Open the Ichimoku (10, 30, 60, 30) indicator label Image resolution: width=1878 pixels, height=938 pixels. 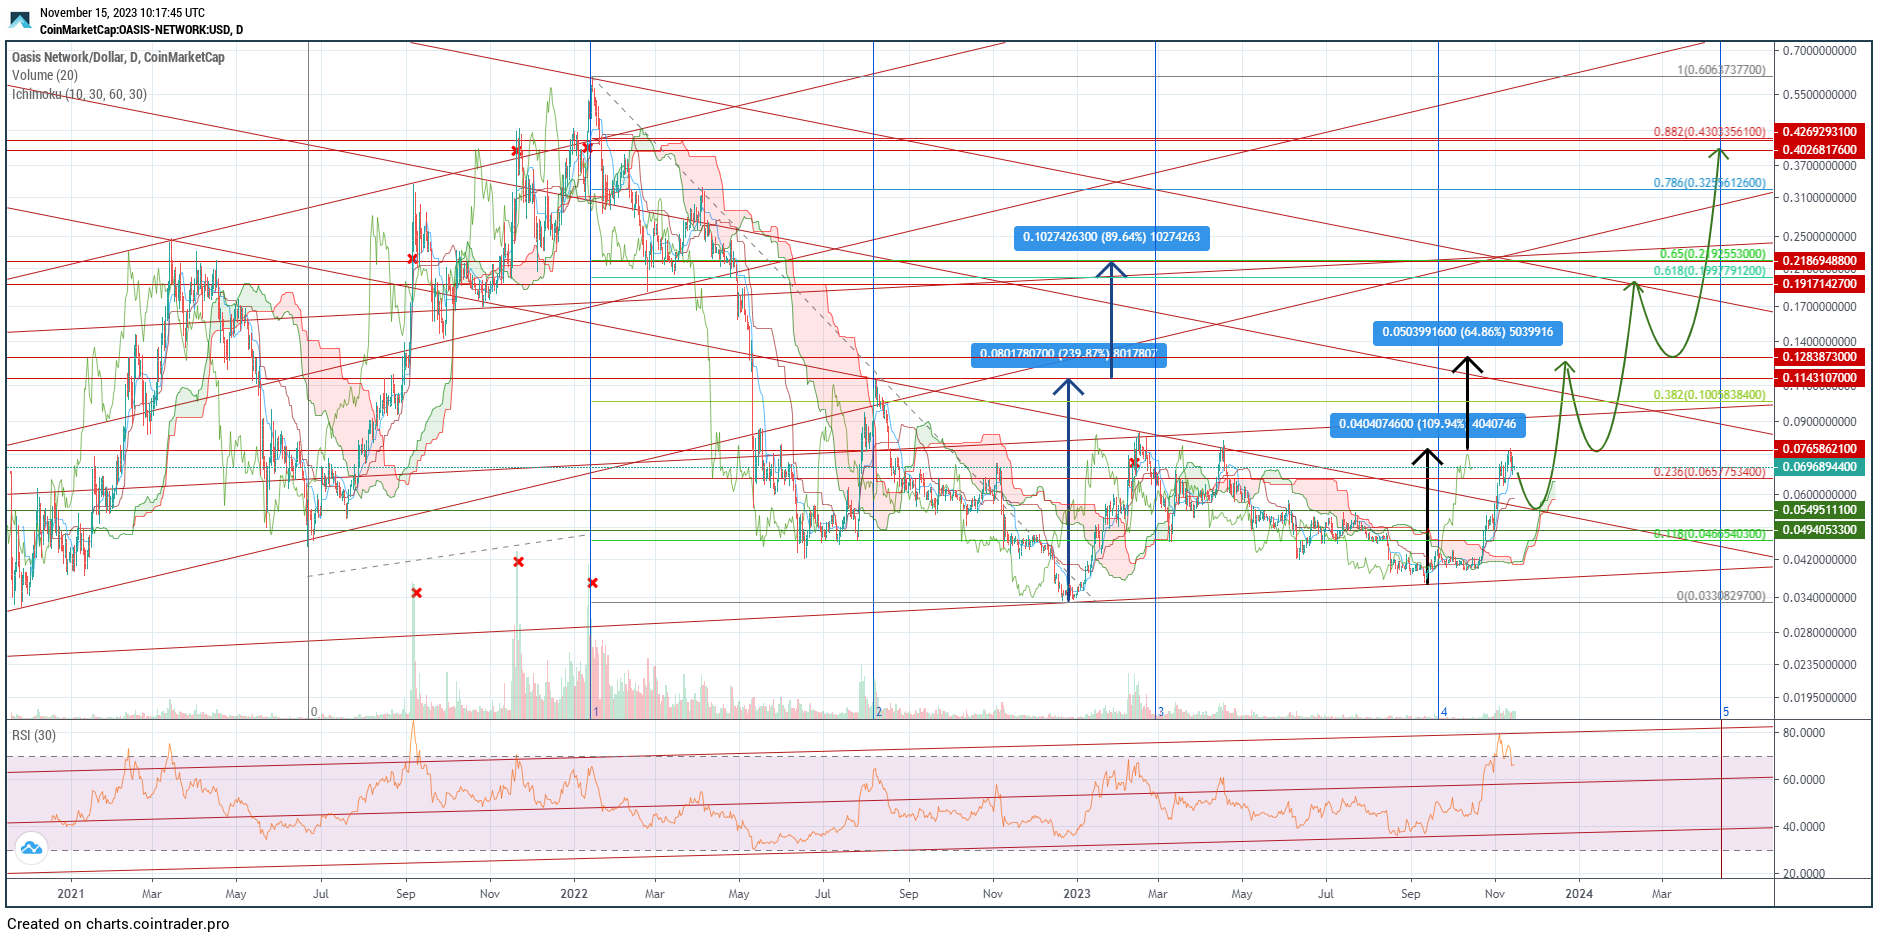coord(79,94)
